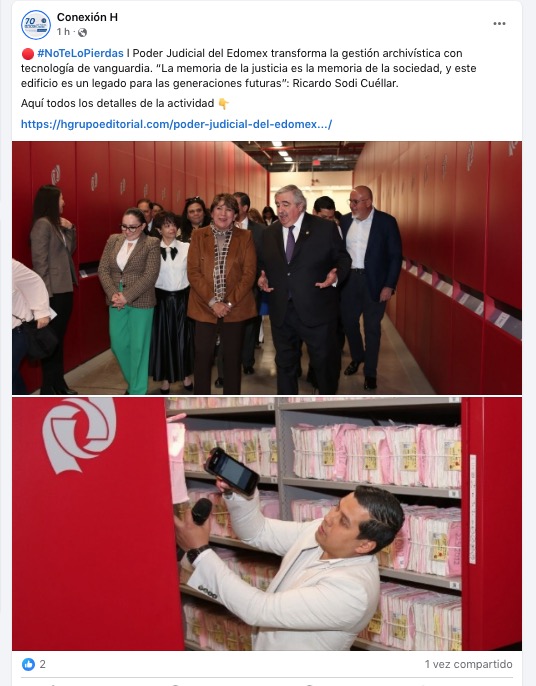The image size is (536, 686).
Task: Click the pointing-down hand emoji
Action: [224, 104]
